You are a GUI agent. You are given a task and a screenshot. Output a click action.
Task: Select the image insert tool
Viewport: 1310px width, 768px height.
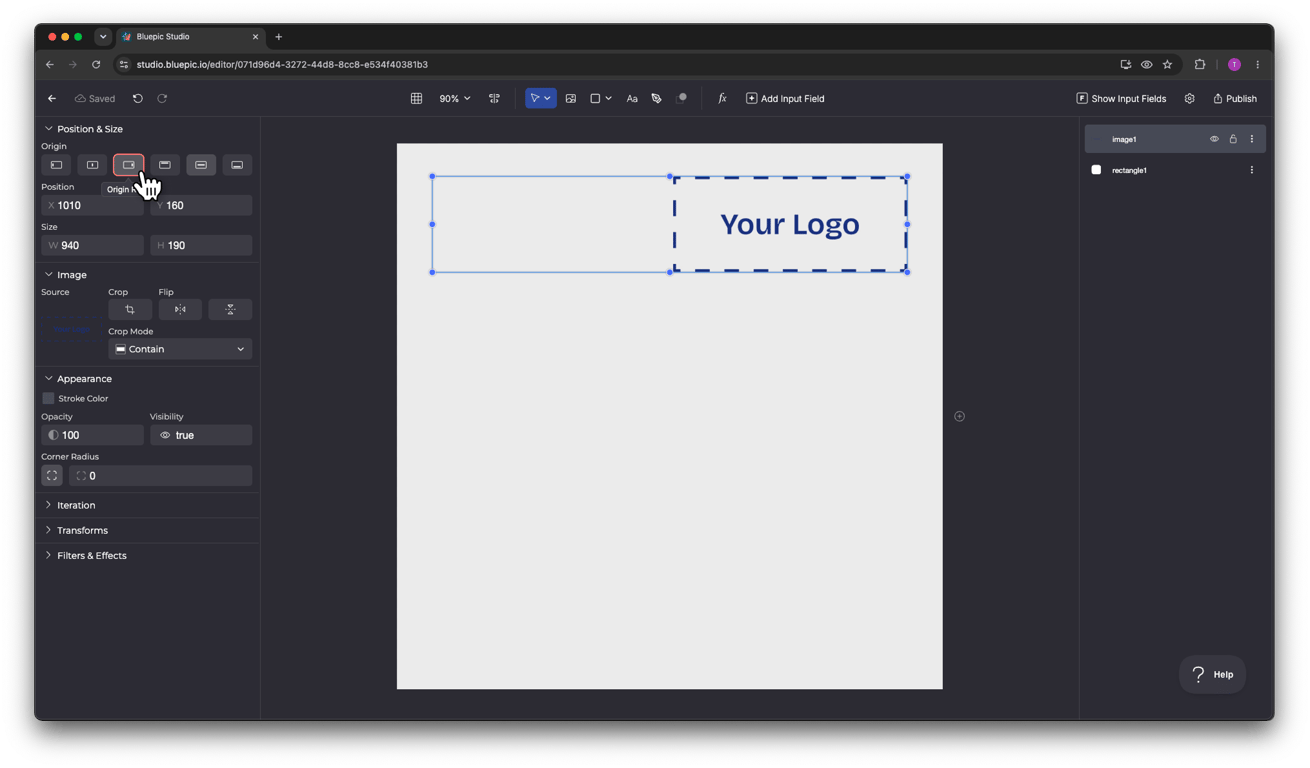(x=571, y=98)
